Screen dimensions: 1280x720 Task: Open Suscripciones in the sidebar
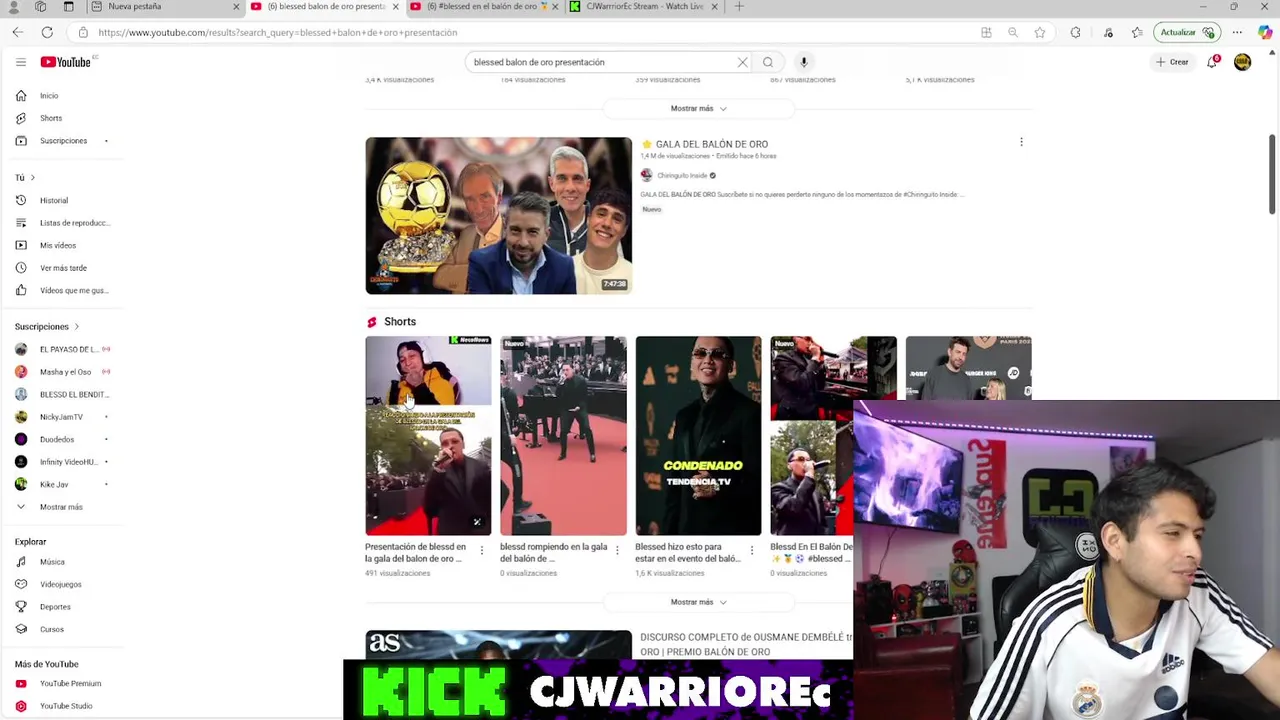click(62, 141)
